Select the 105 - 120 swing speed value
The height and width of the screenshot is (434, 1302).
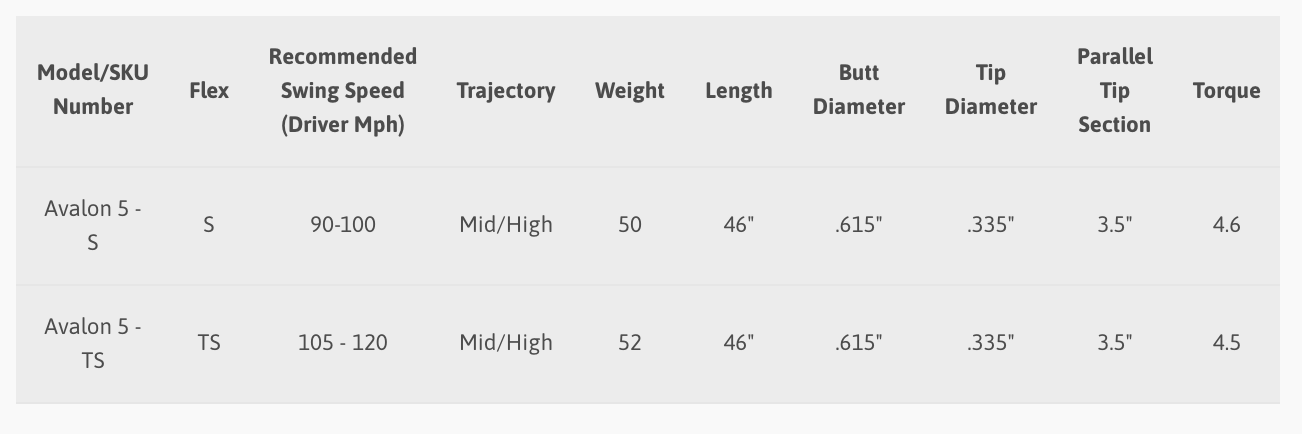343,342
